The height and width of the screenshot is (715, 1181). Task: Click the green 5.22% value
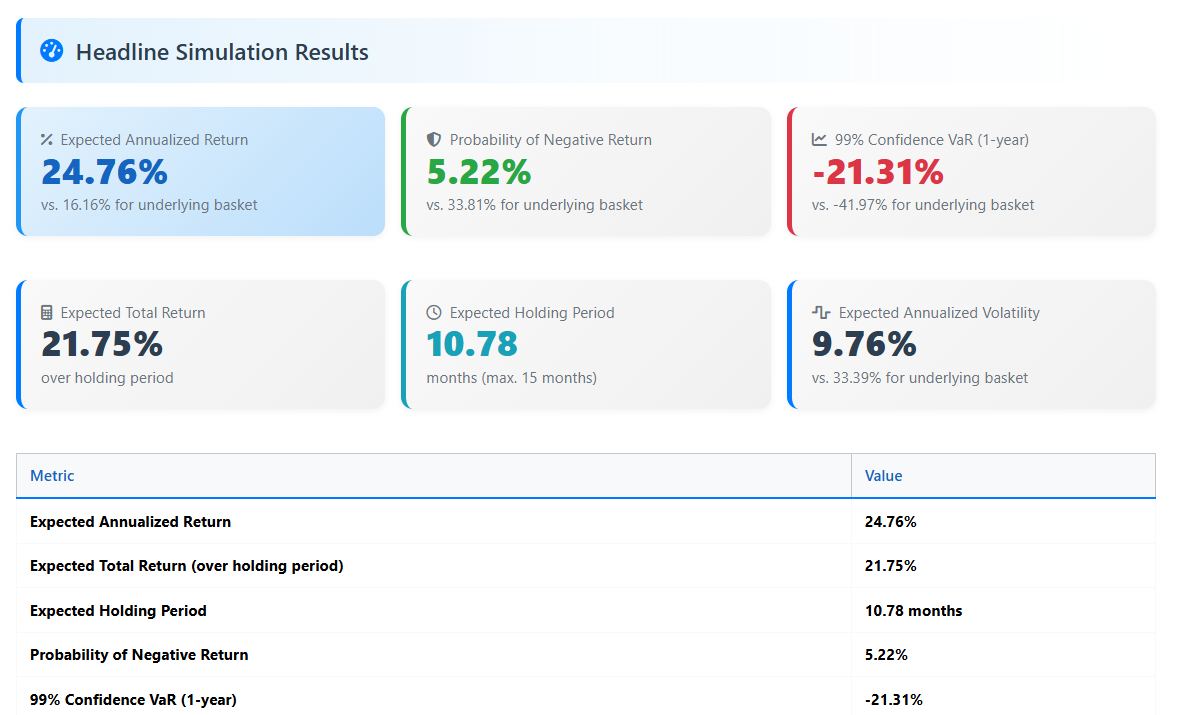click(x=479, y=172)
